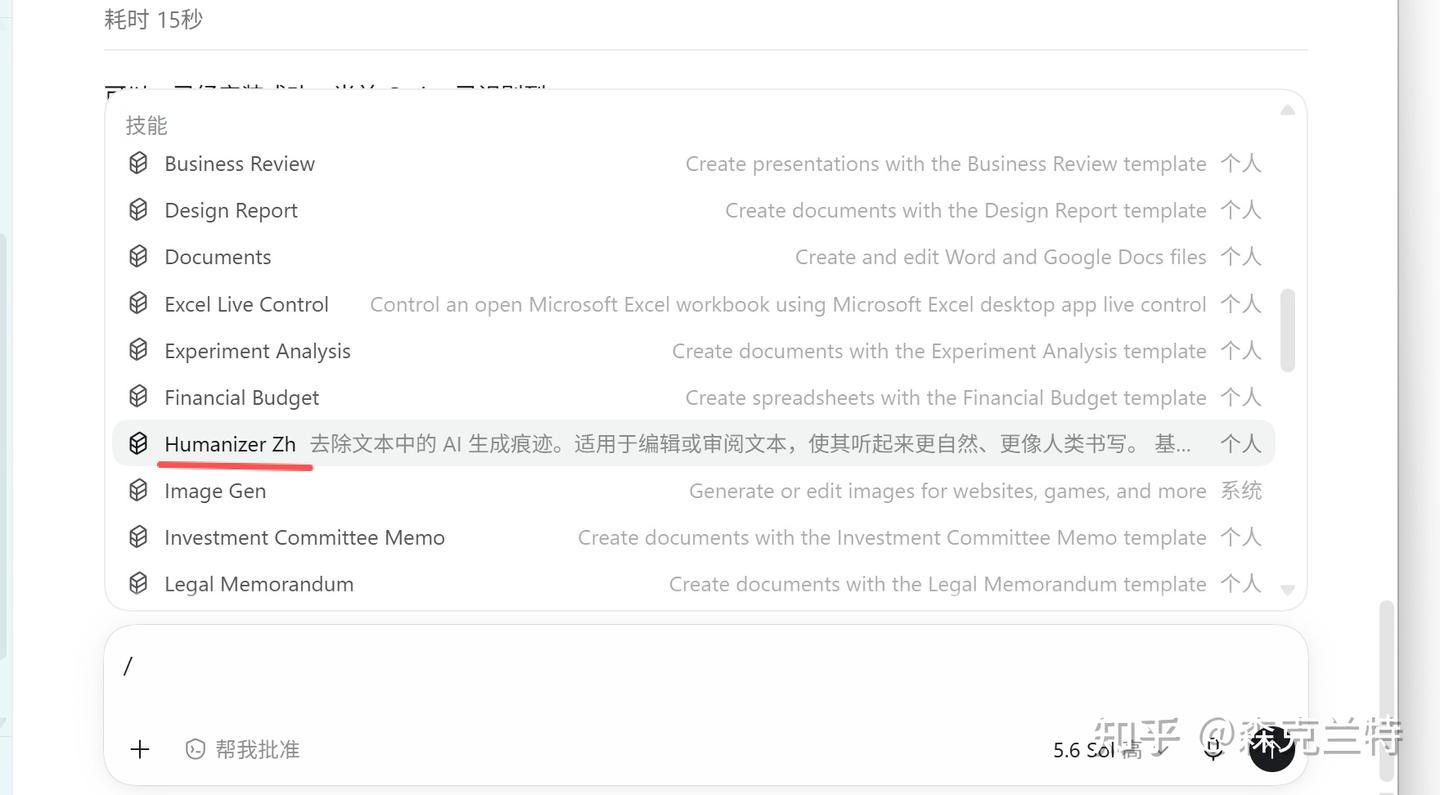Select the Business Review skill
This screenshot has width=1440, height=795.
pos(694,163)
